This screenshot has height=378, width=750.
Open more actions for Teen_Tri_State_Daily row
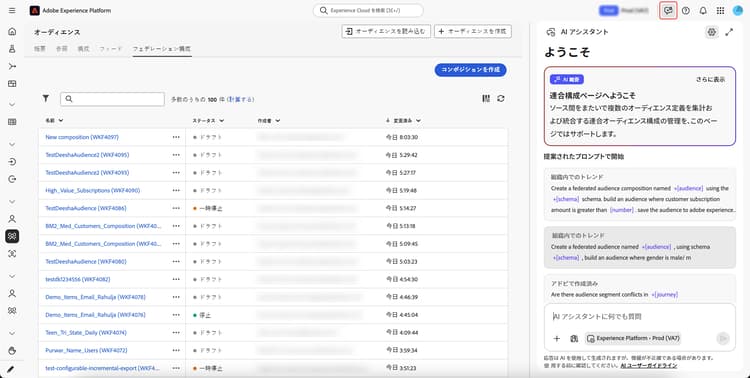pos(176,333)
